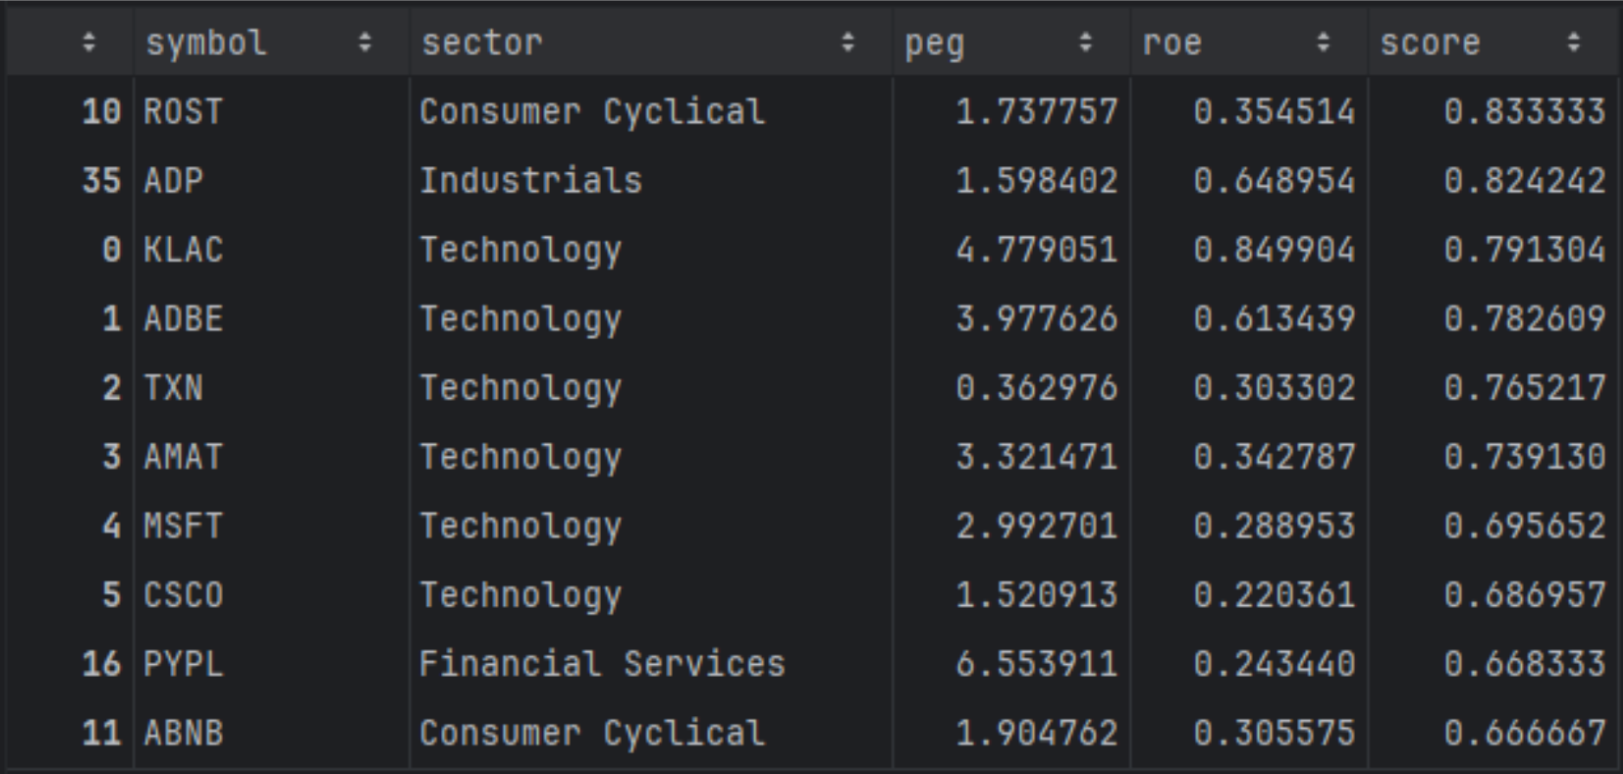Click PYPL Financial Services sector cell
This screenshot has width=1623, height=774.
tap(602, 663)
